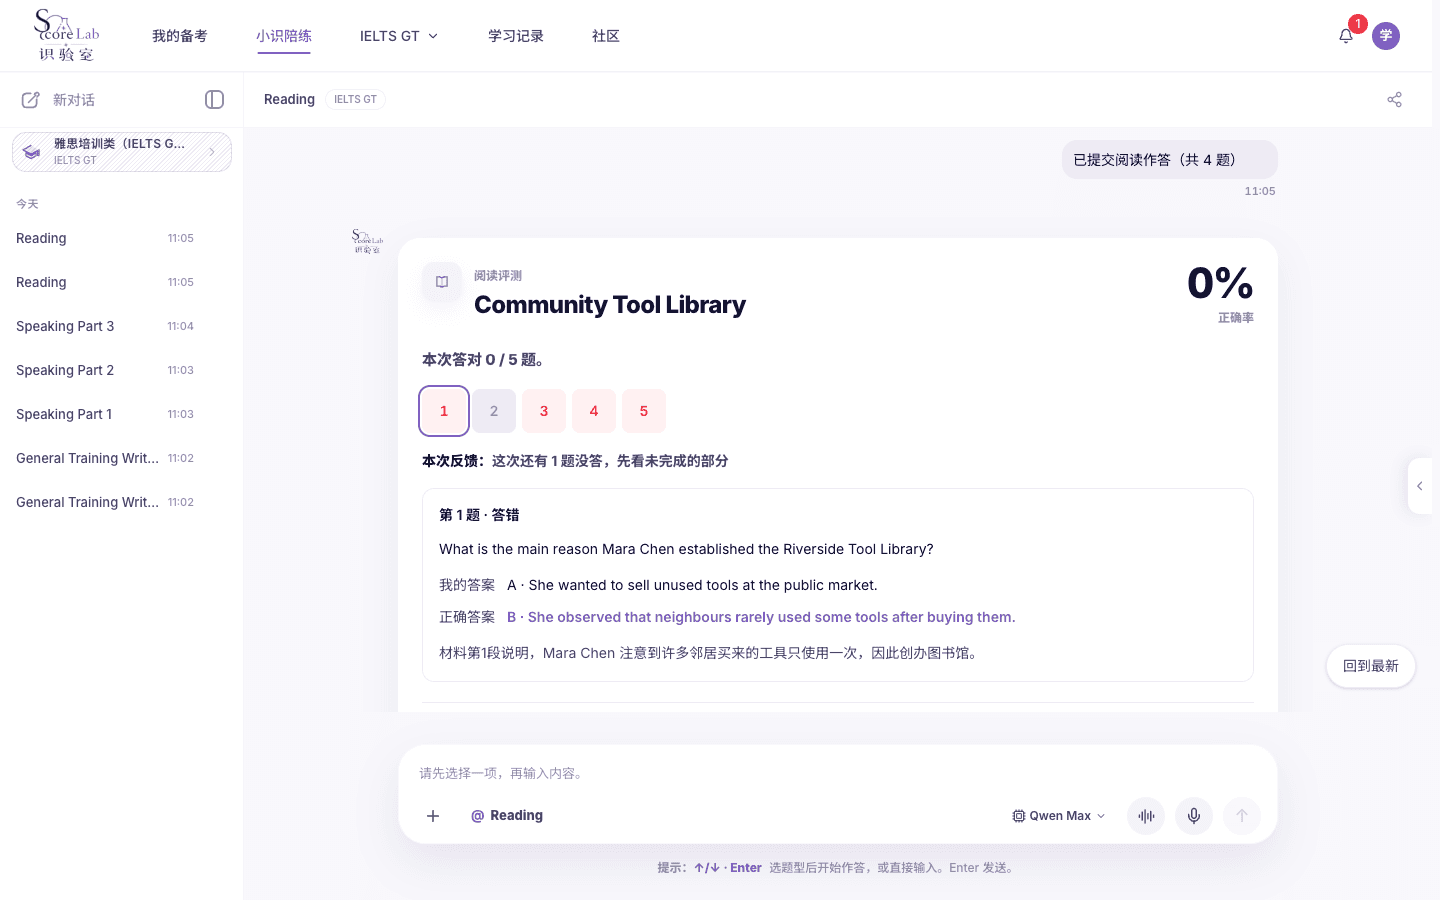Activate the microphone input
This screenshot has width=1440, height=900.
tap(1194, 816)
